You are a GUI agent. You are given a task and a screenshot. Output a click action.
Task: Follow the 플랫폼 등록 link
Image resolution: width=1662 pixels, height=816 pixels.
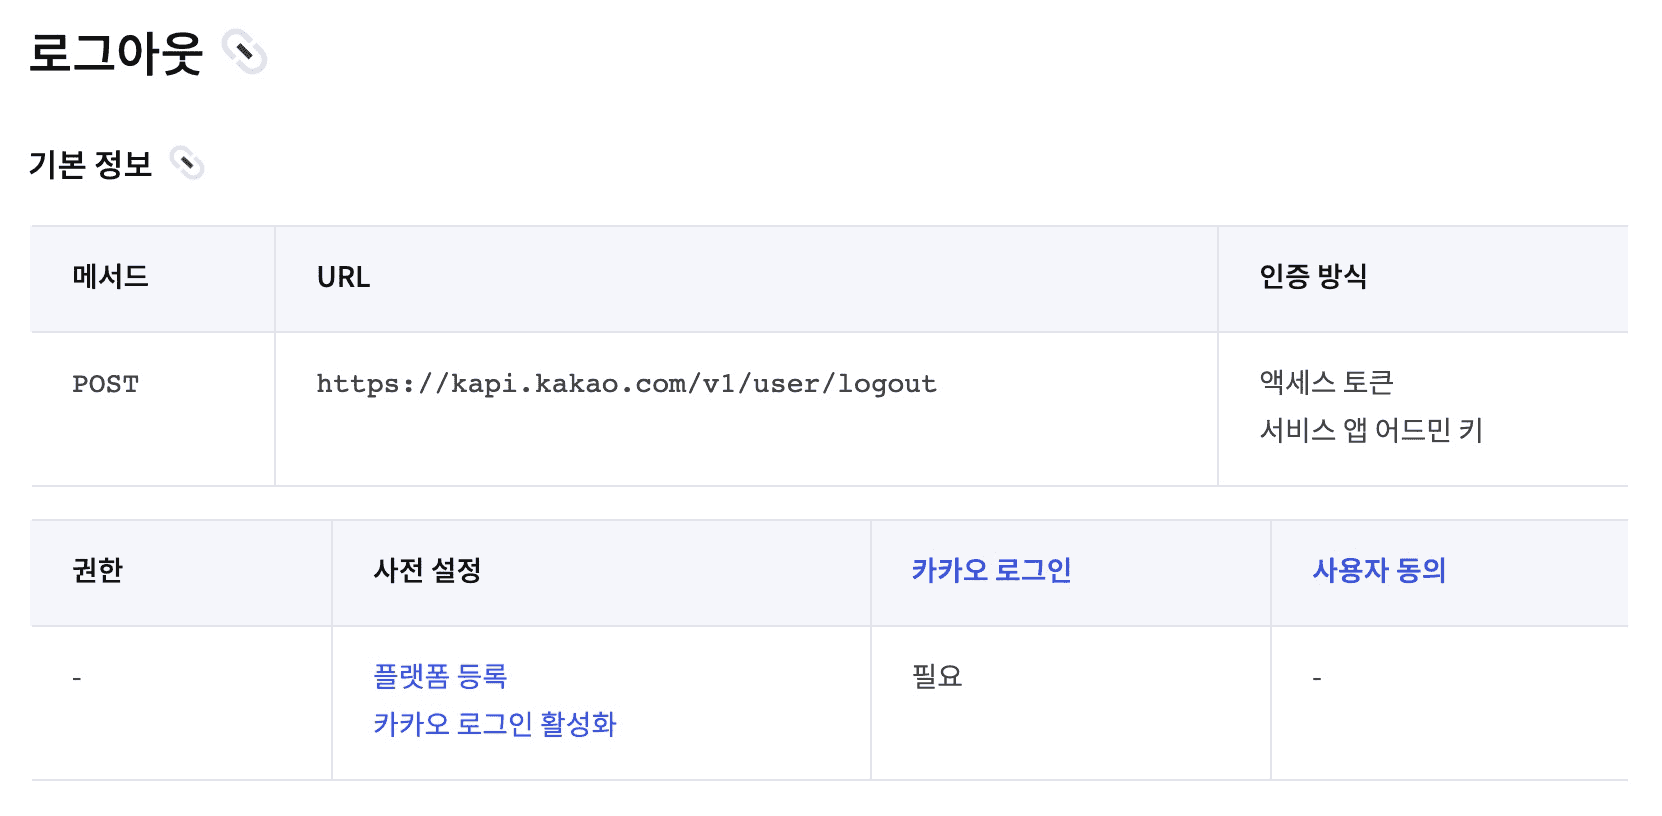440,676
